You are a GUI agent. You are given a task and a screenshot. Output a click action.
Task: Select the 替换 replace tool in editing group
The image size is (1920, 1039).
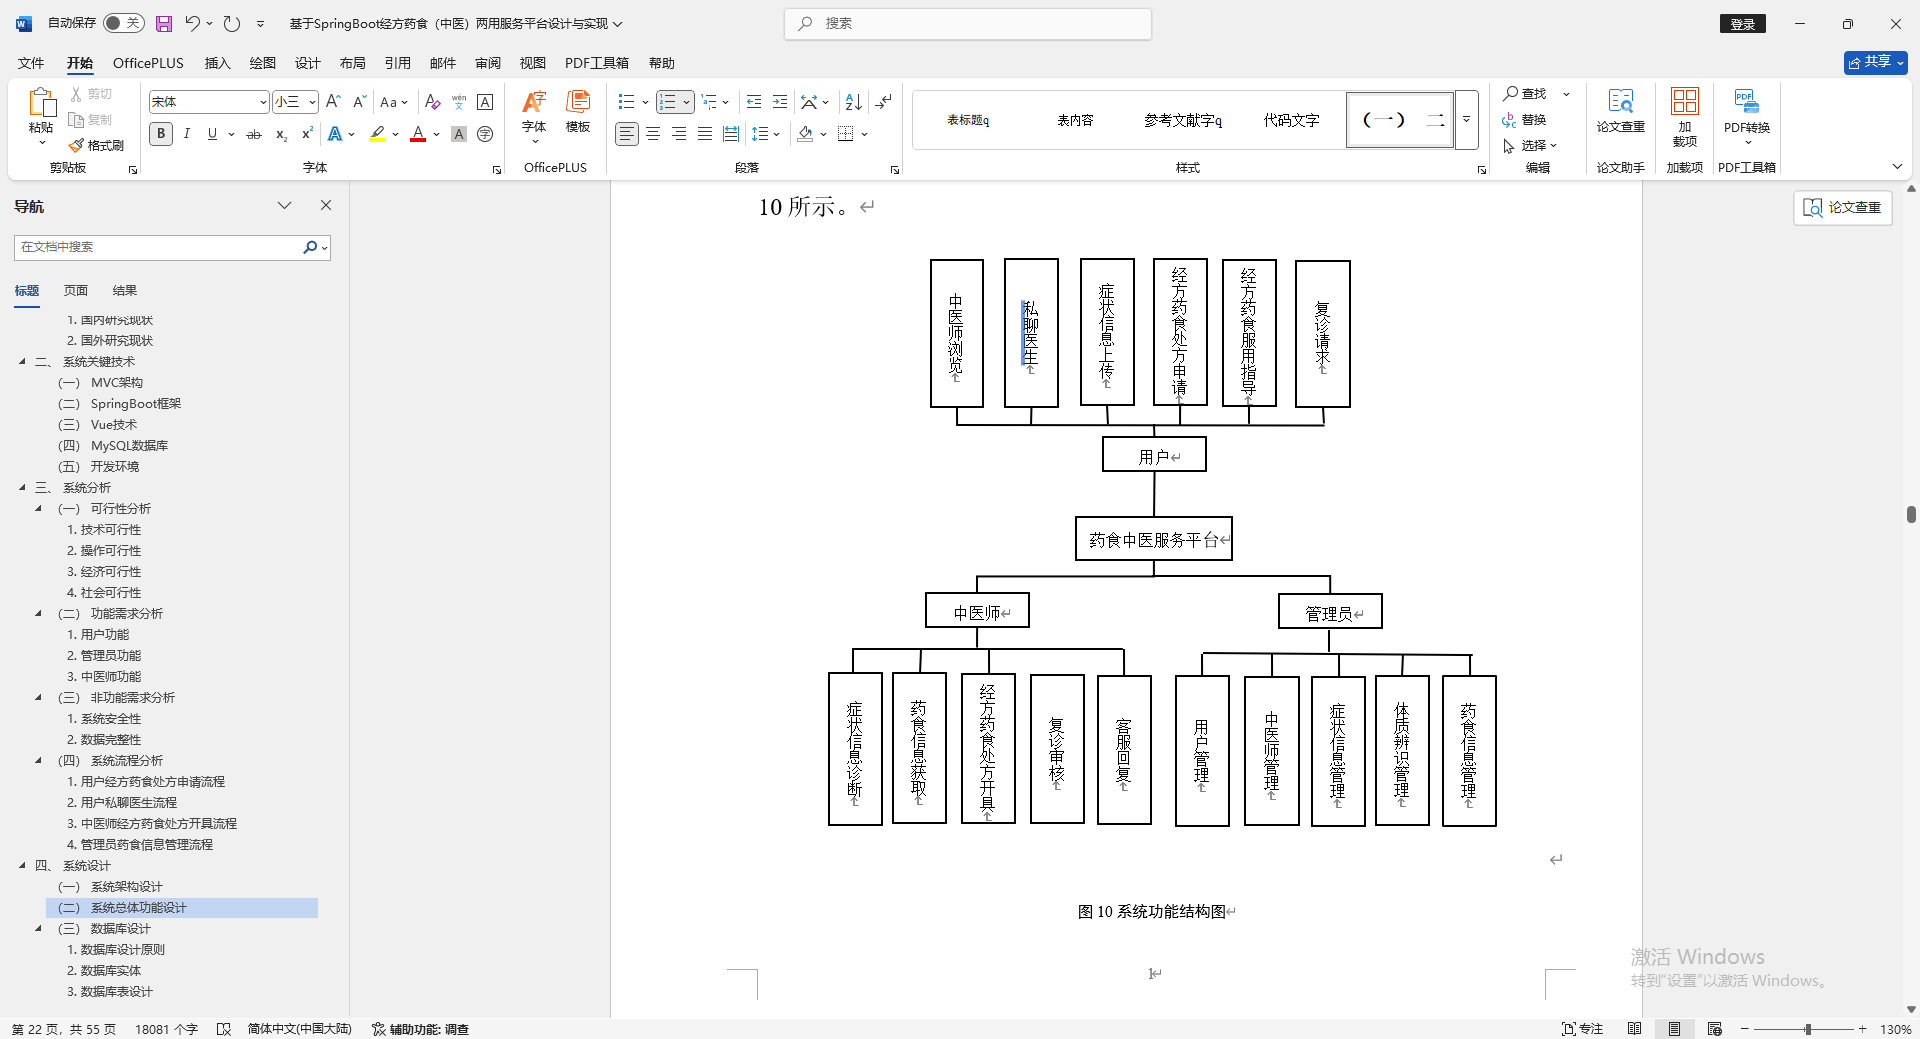point(1532,120)
